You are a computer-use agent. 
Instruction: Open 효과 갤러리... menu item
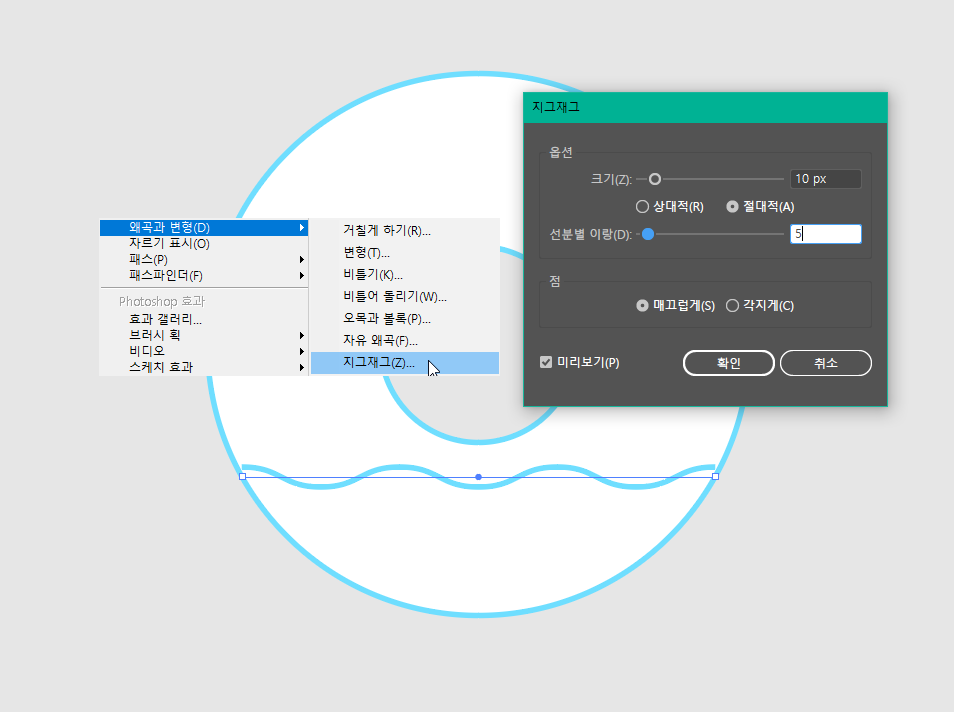(x=203, y=319)
